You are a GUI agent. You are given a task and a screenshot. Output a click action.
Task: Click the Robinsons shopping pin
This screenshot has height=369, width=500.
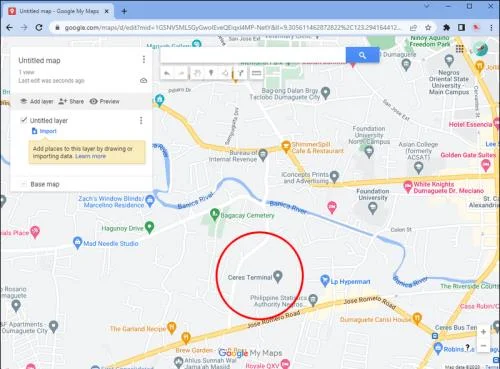pos(438,348)
